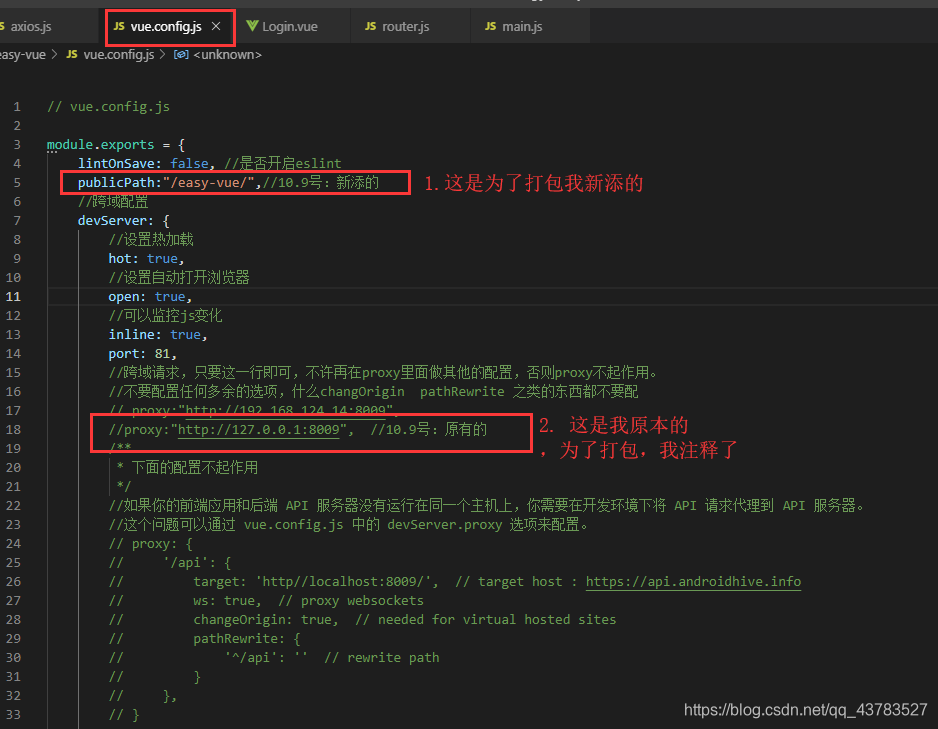Click the '//设置热加载' comment on line 8
The height and width of the screenshot is (729, 938).
tap(151, 239)
